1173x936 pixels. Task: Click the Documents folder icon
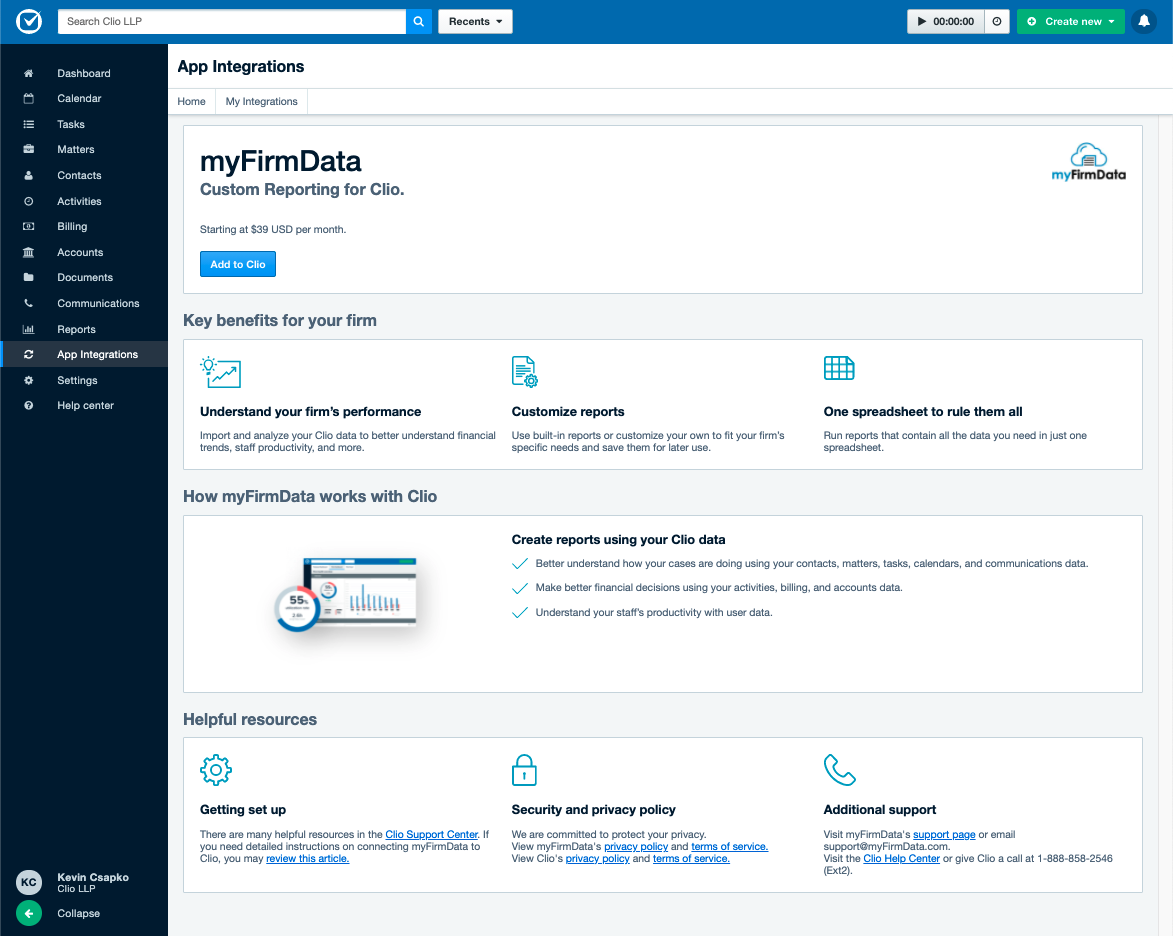28,277
